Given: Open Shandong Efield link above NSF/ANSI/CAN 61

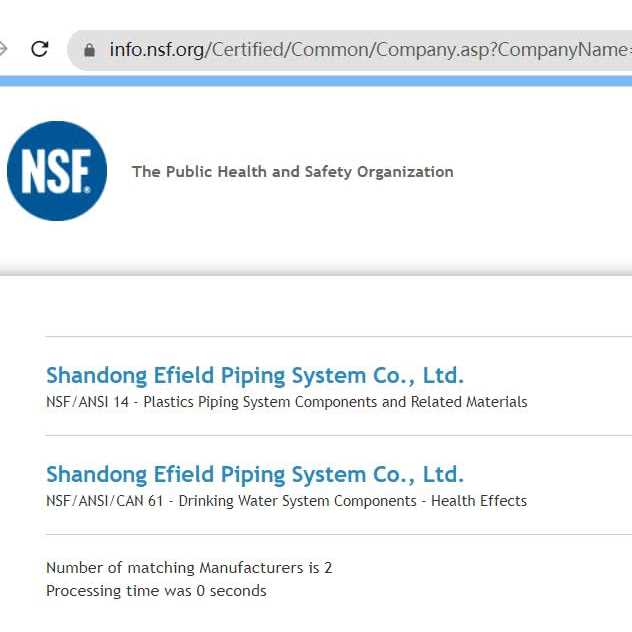Looking at the screenshot, I should click(255, 474).
